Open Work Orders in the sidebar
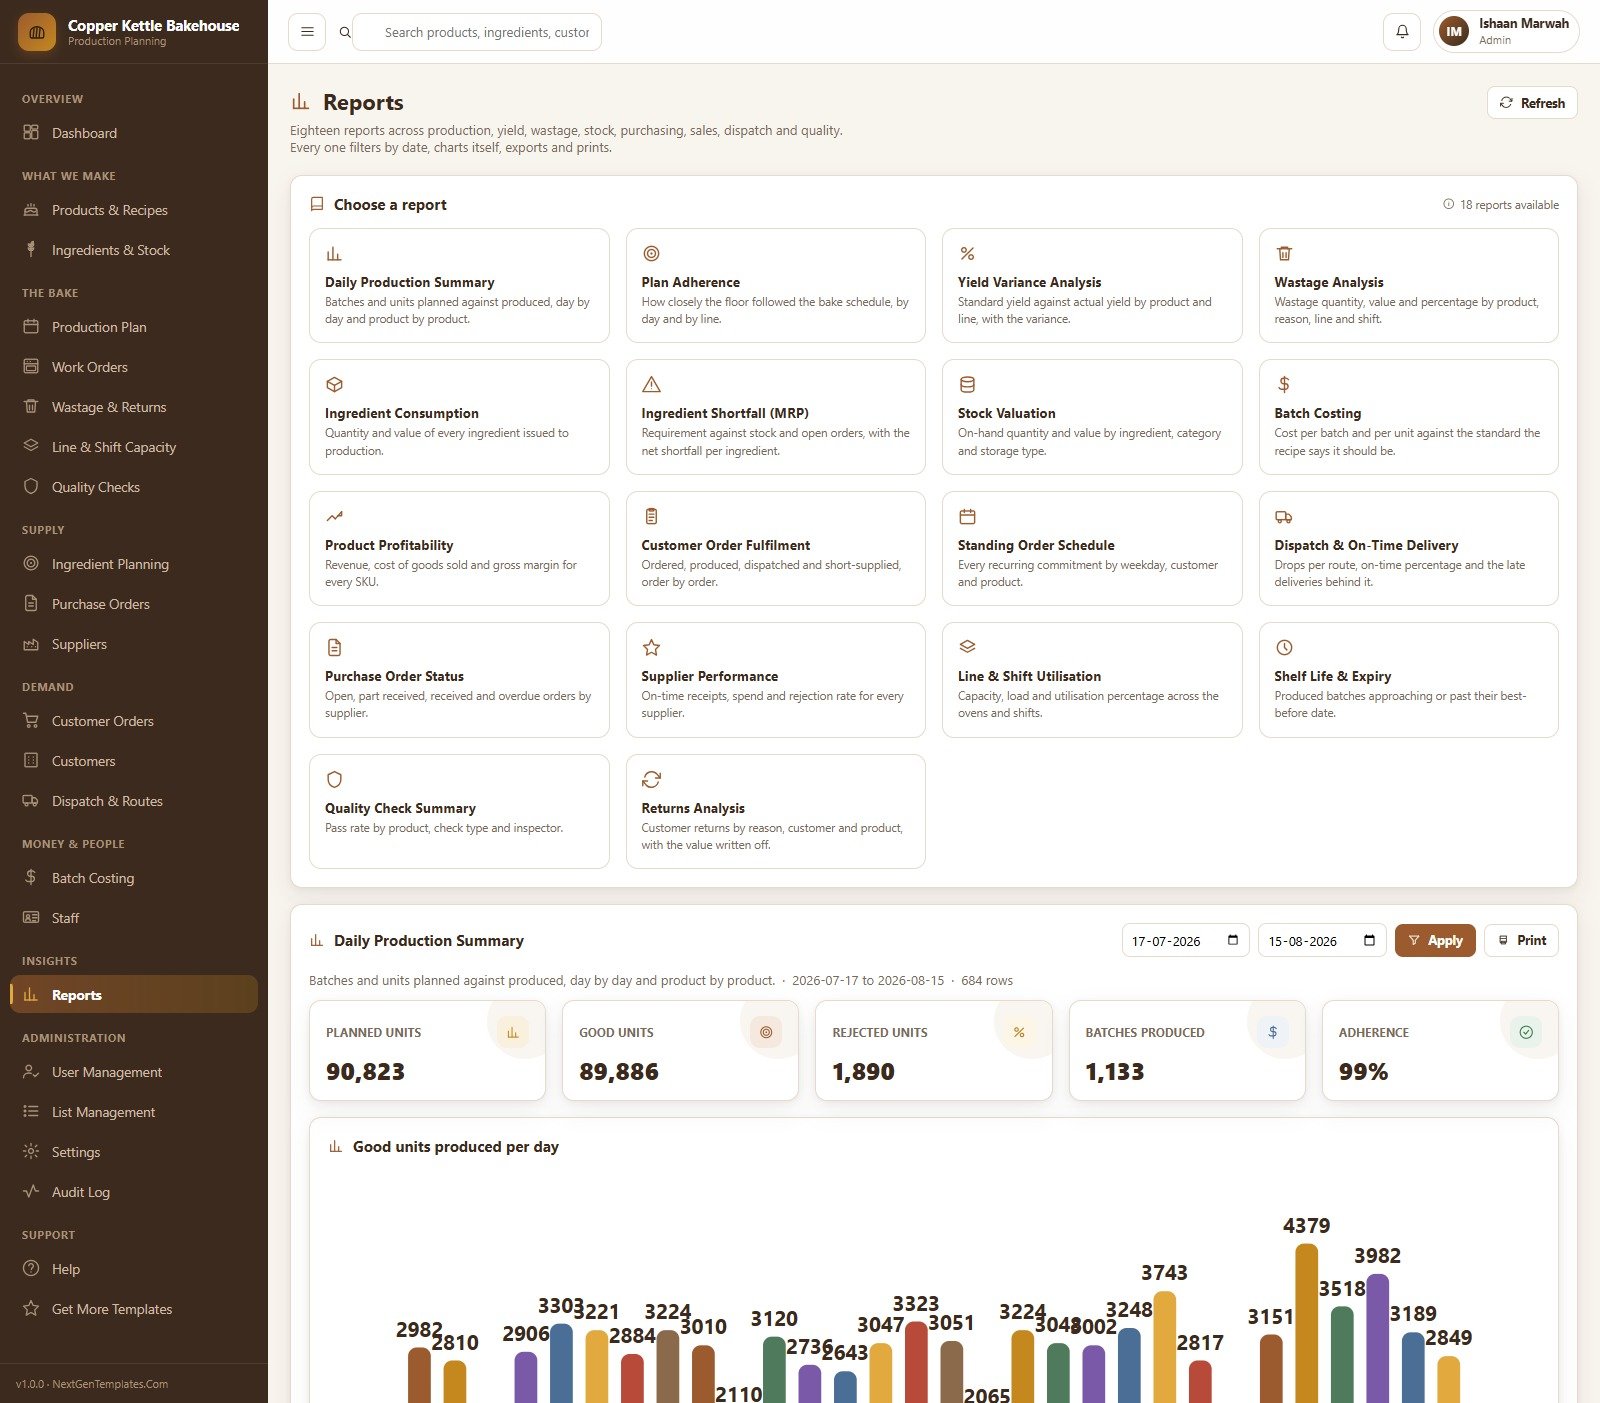This screenshot has width=1600, height=1403. (134, 367)
